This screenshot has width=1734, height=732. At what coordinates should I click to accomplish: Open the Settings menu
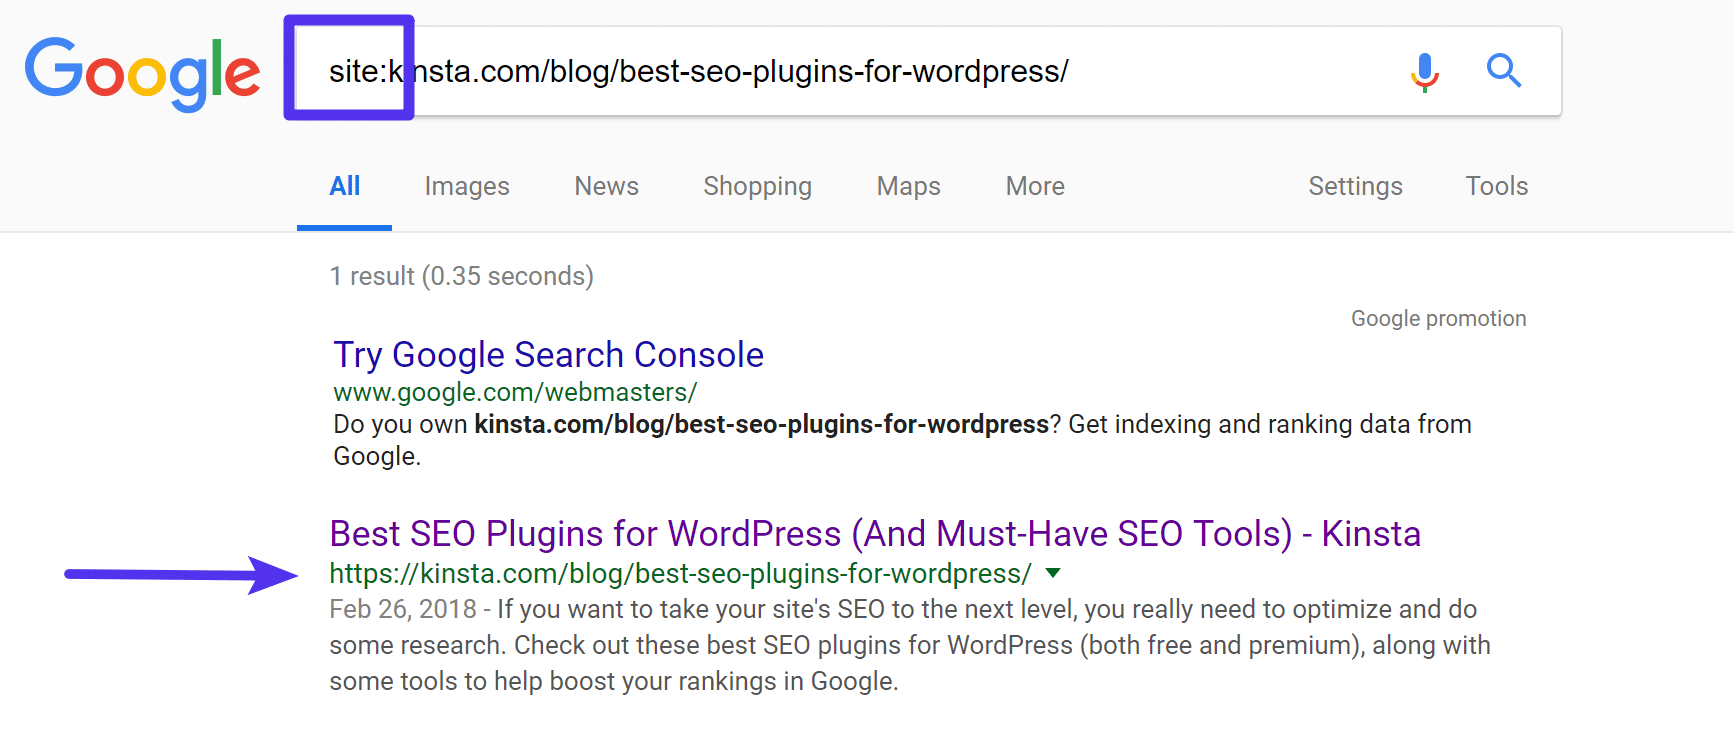[1355, 186]
